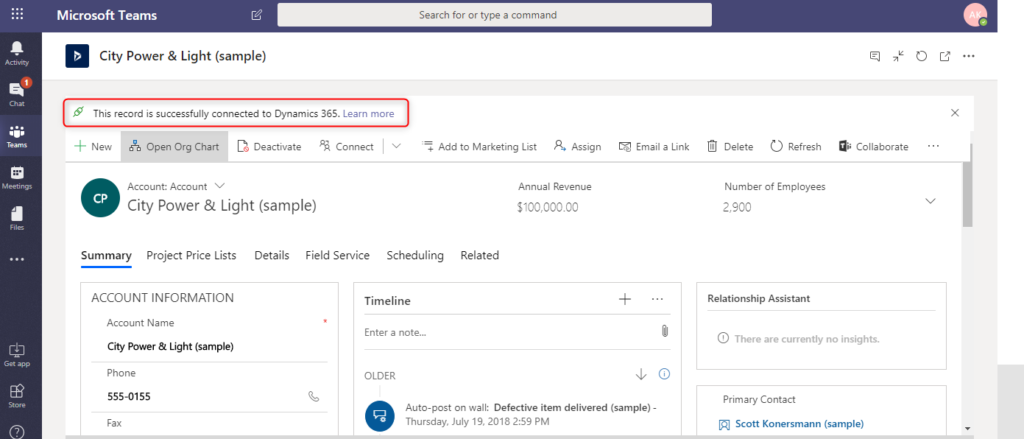Click Add to Marketing List
Image resolution: width=1024 pixels, height=439 pixels.
click(479, 146)
